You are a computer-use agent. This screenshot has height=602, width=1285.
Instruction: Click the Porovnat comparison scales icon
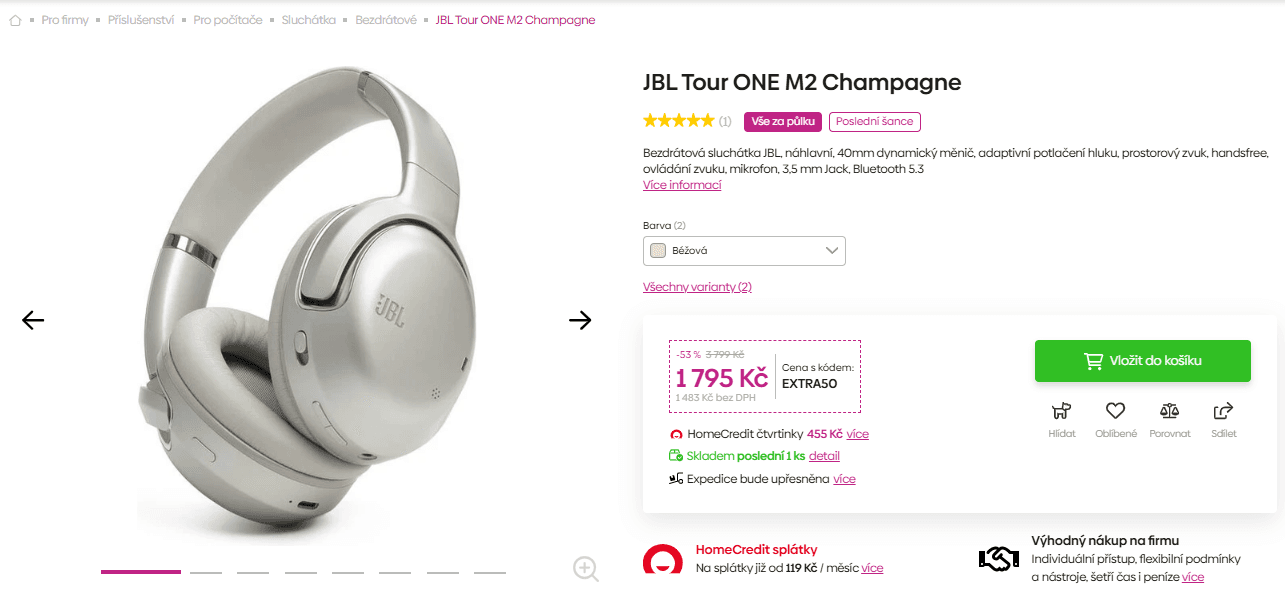[x=1169, y=412]
